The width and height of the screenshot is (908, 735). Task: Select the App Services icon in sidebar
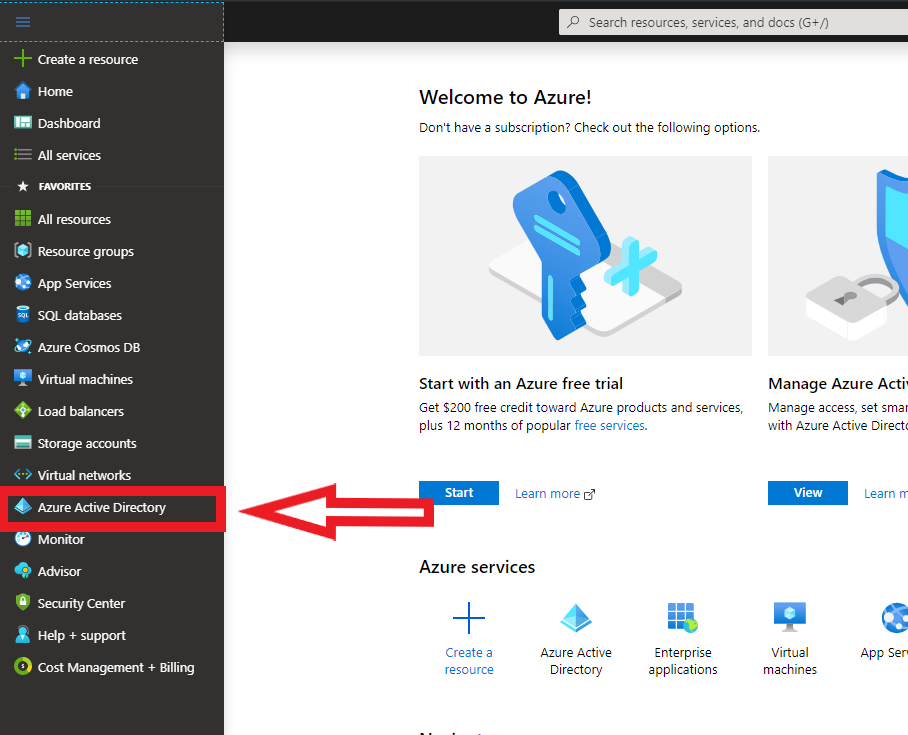(x=23, y=283)
